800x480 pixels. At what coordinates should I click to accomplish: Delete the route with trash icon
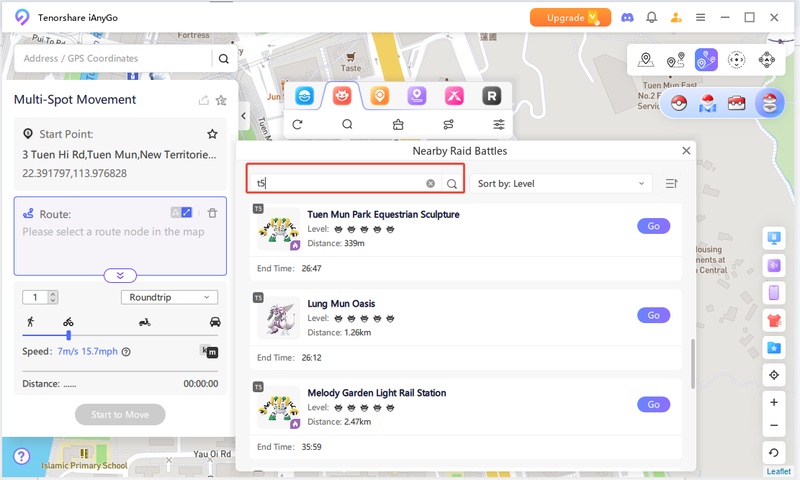[x=212, y=213]
